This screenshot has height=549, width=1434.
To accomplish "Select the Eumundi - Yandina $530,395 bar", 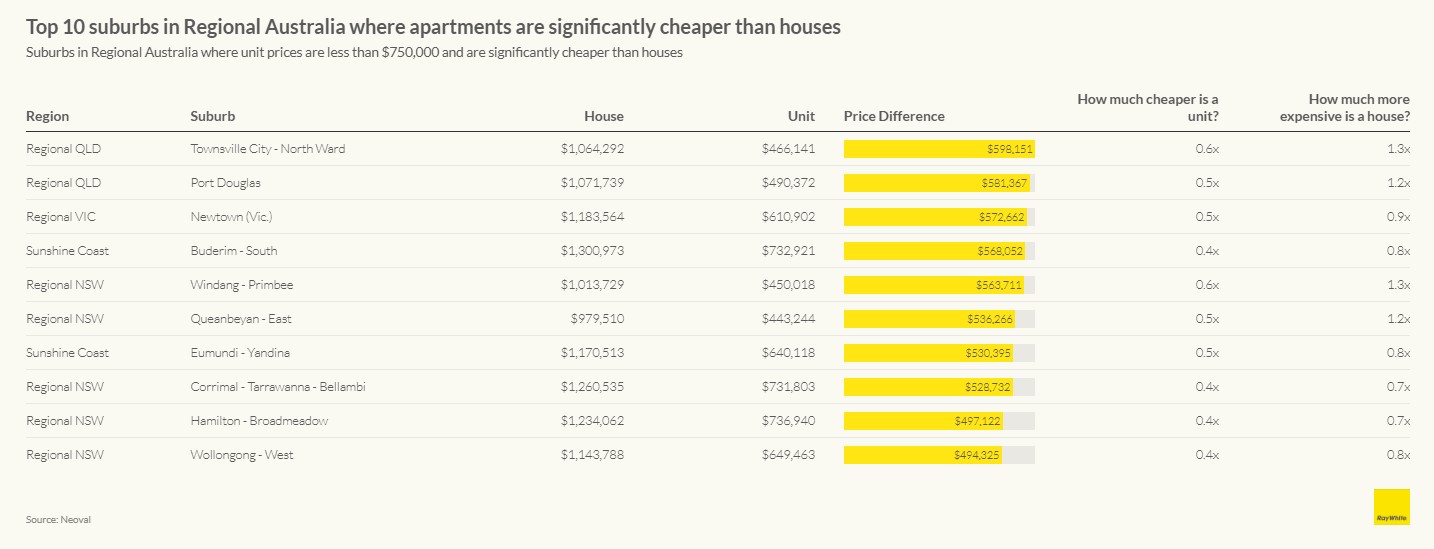I will tap(927, 353).
